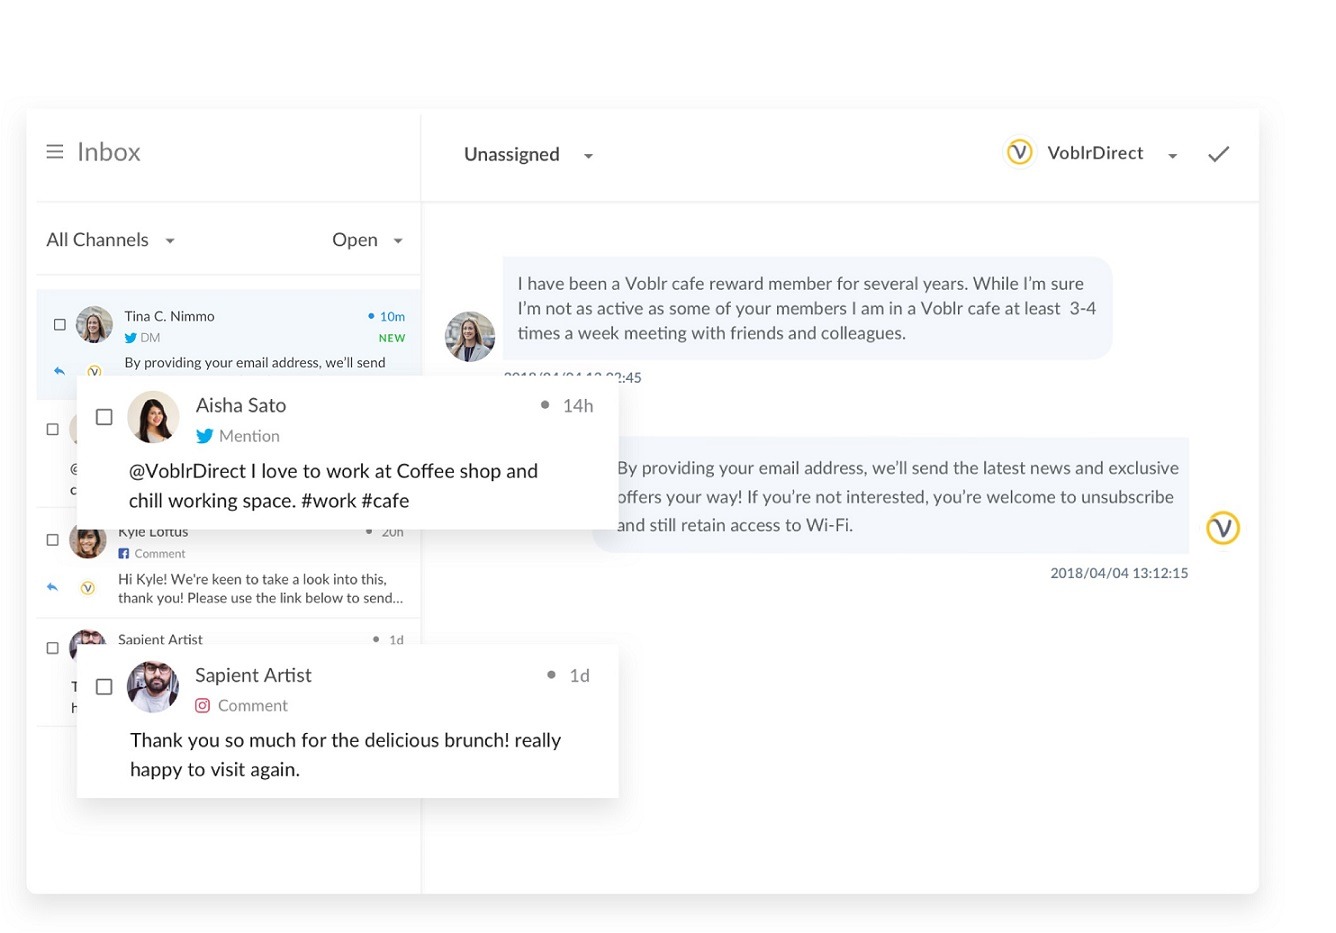1336x933 pixels.
Task: Expand the Unassigned assignee dropdown
Action: click(x=529, y=155)
